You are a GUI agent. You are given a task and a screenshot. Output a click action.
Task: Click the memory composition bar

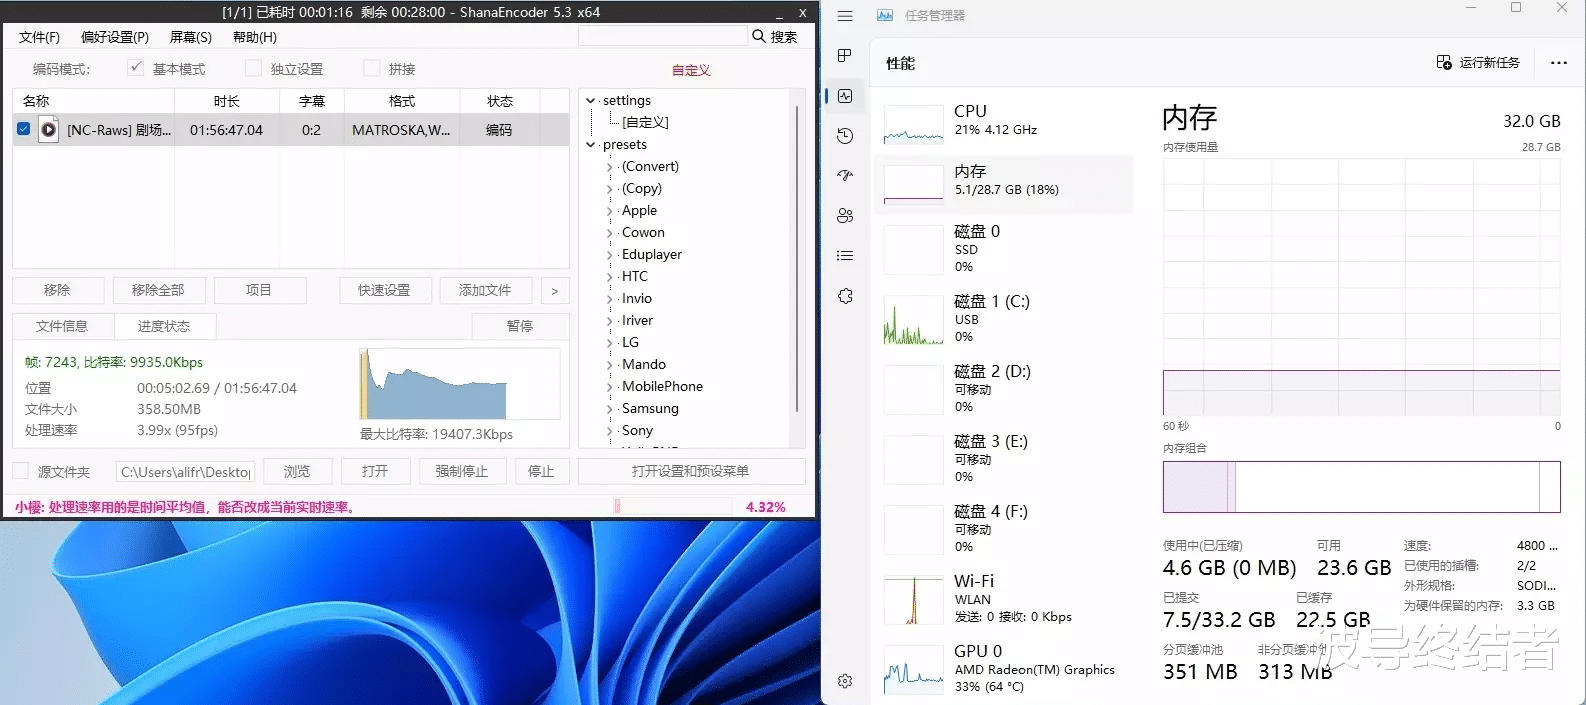[x=1361, y=487]
